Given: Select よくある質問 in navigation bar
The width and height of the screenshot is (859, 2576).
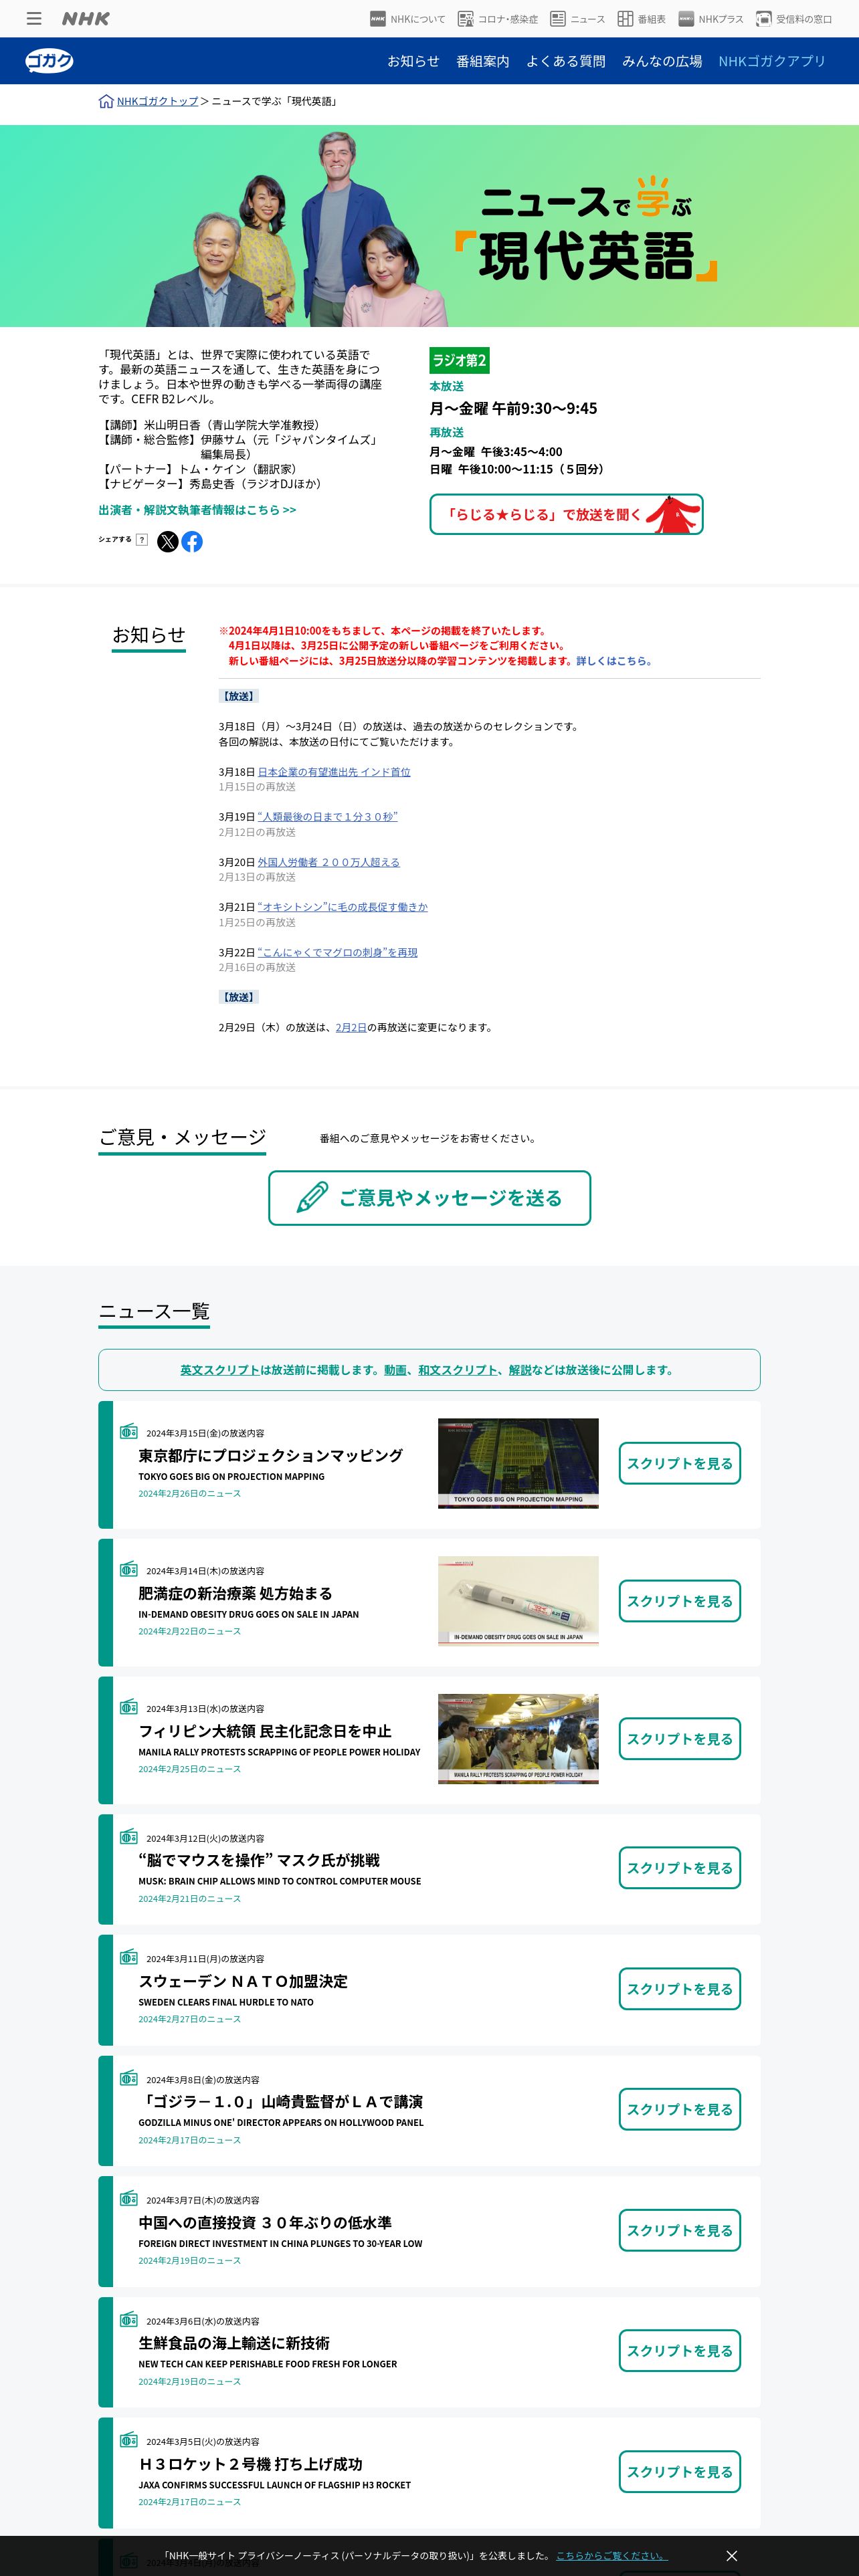Looking at the screenshot, I should 566,61.
